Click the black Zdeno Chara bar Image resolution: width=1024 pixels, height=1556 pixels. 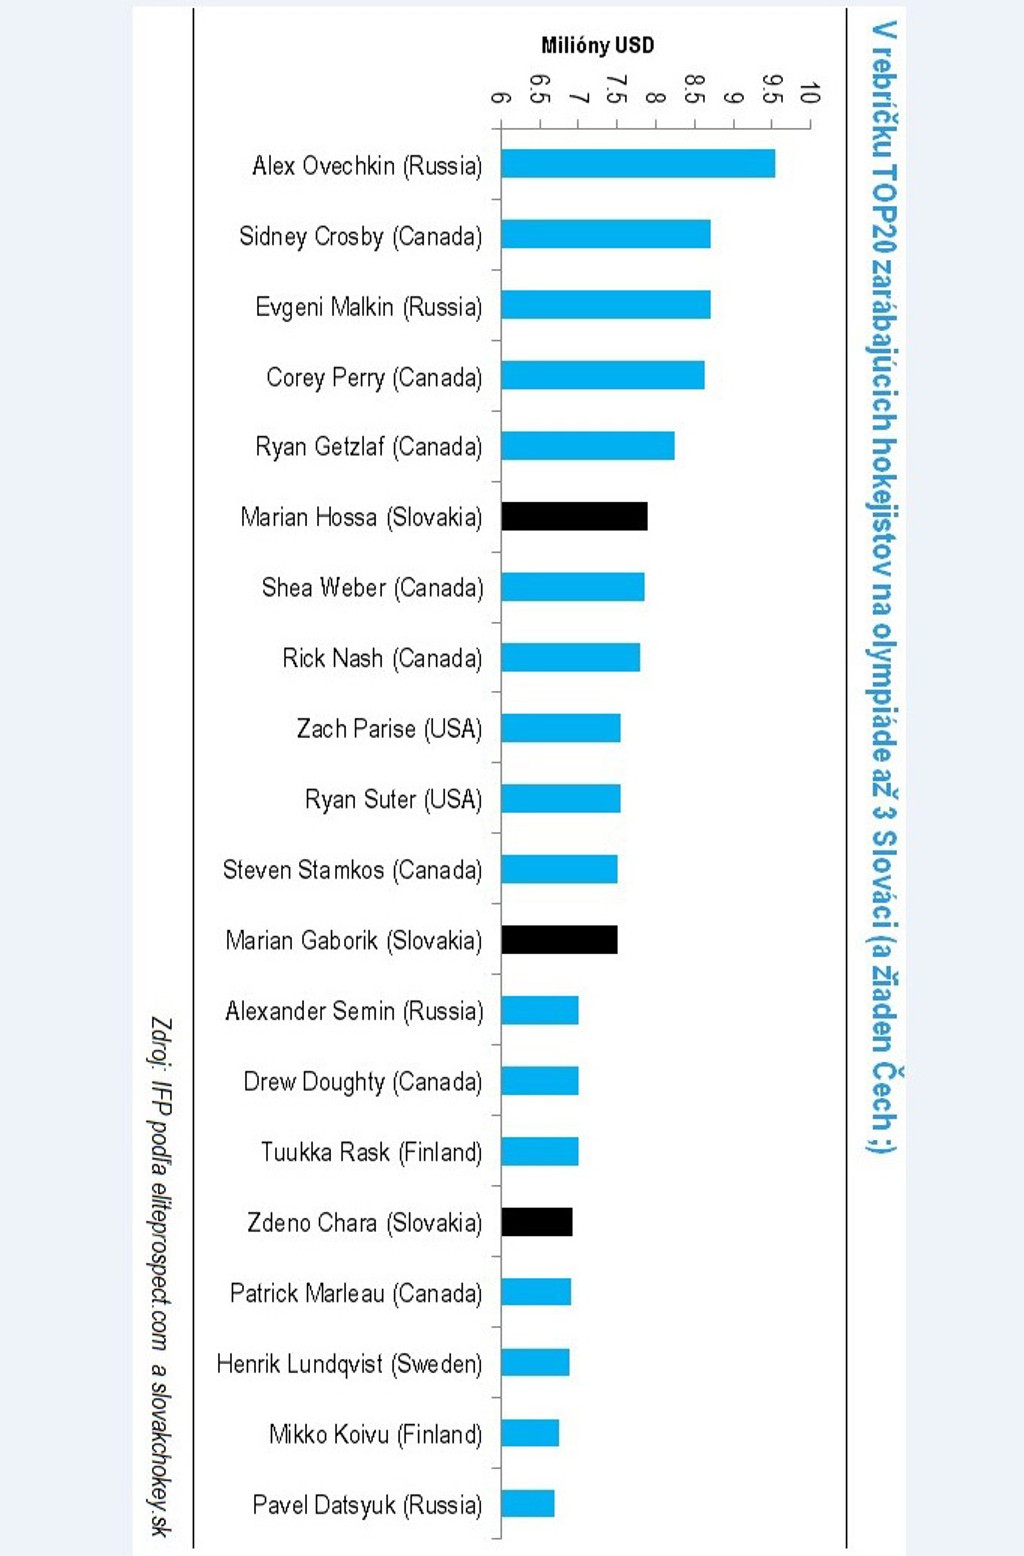click(x=537, y=1222)
